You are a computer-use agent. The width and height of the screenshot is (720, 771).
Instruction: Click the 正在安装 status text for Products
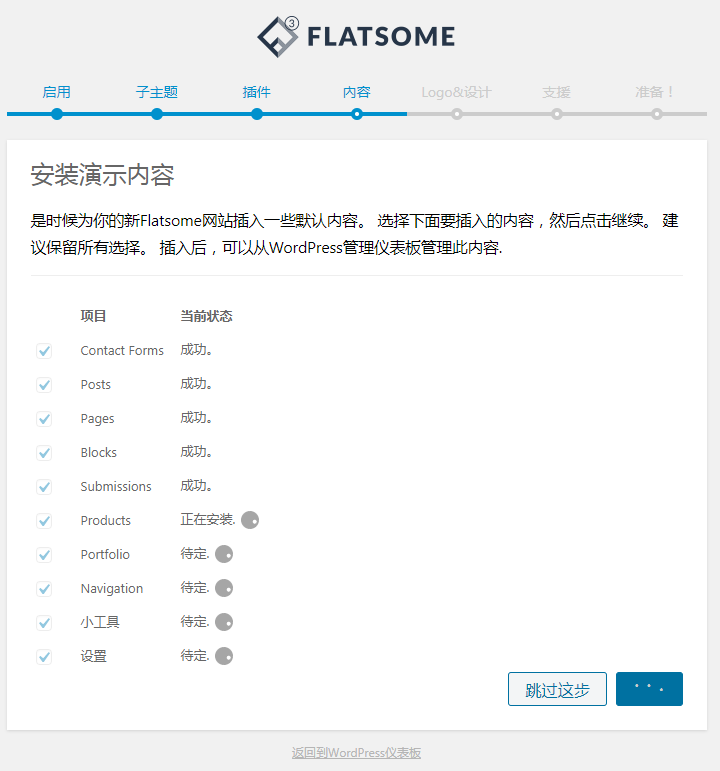208,519
